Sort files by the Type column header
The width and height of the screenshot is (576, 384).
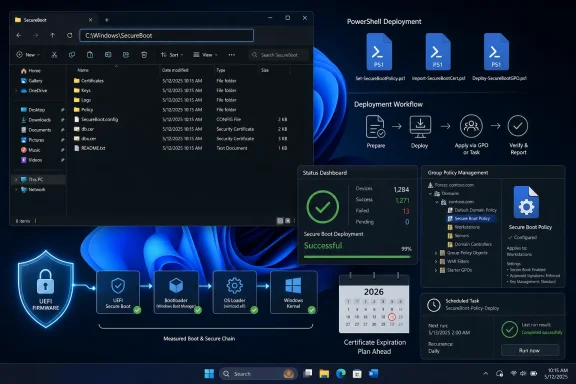click(221, 70)
